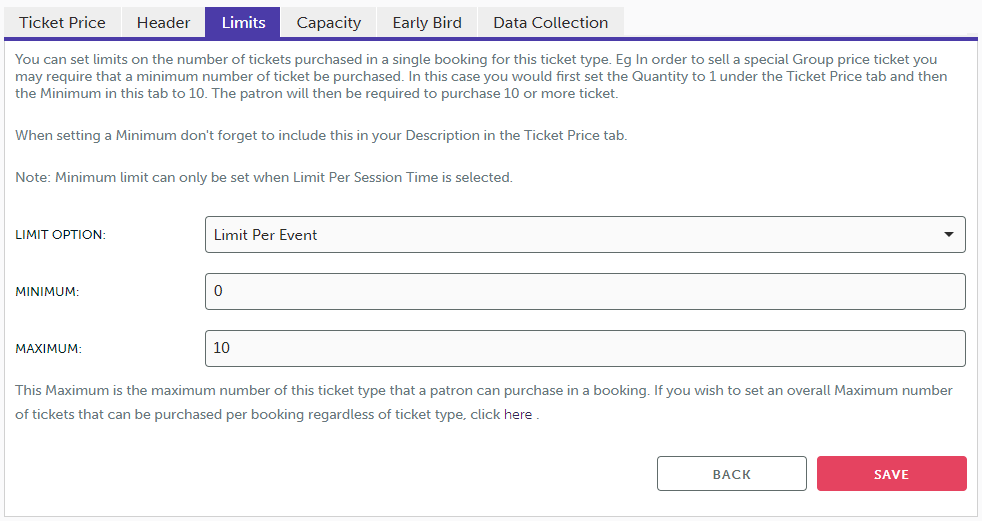Click the 'You can set limits' intro paragraph
The height and width of the screenshot is (521, 982).
click(x=480, y=77)
